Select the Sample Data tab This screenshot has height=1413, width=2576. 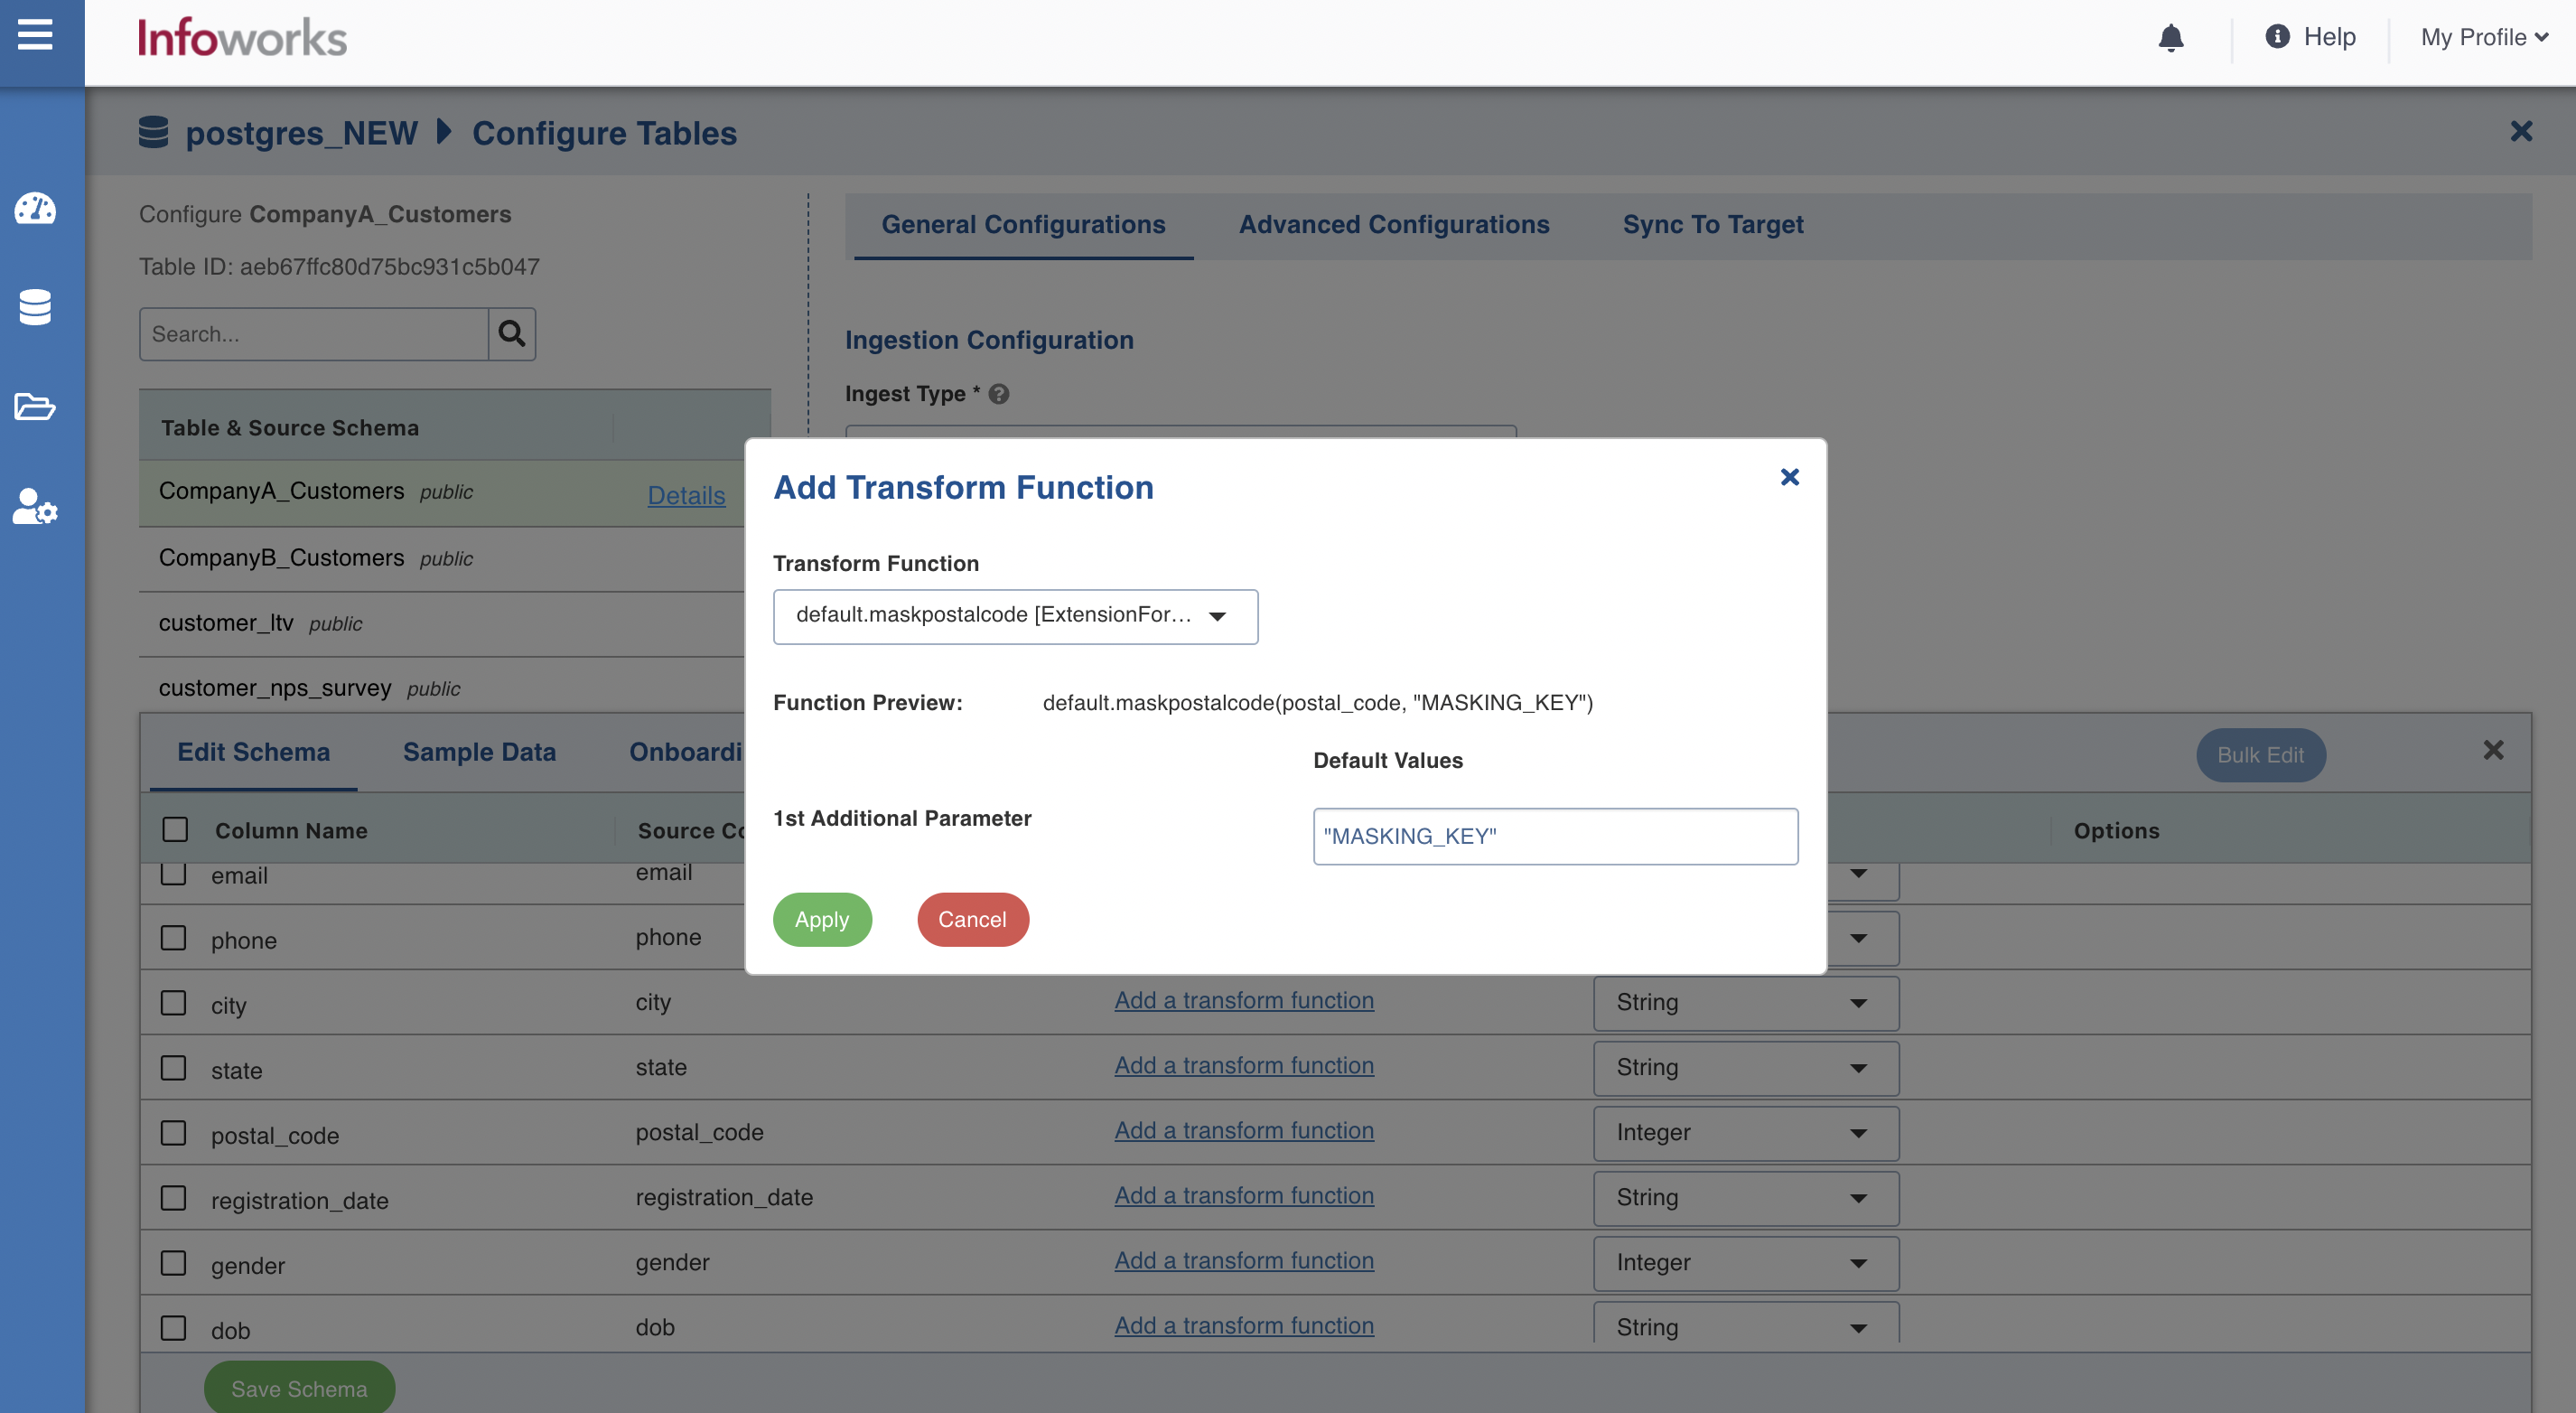pyautogui.click(x=479, y=752)
